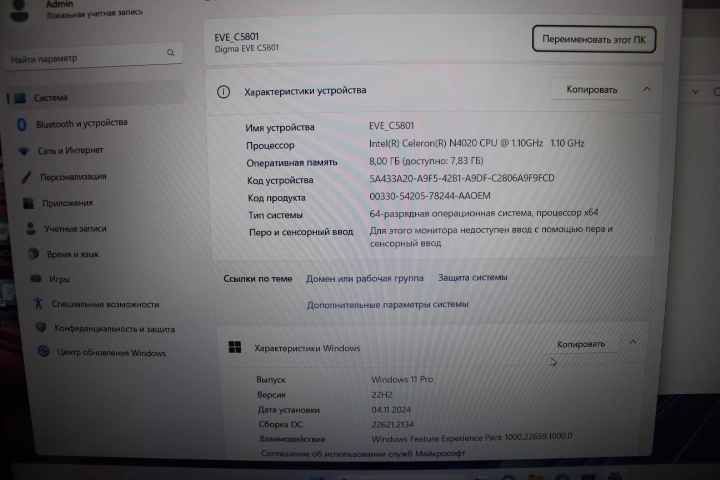Viewport: 720px width, 480px height.
Task: Select Время и язык in the sidebar
Action: 73,254
